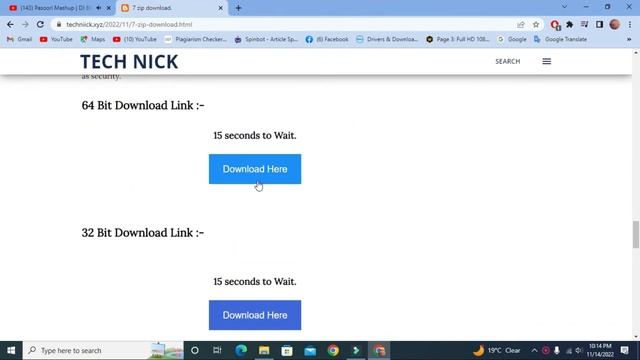This screenshot has height=360, width=640.
Task: Click the 64 Bit Download Link heading
Action: (x=143, y=105)
